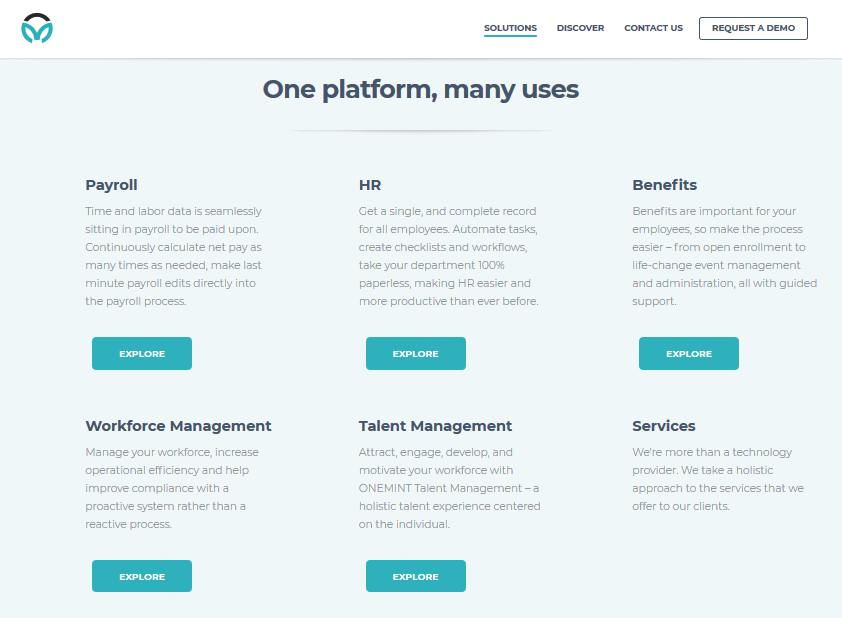Image resolution: width=842 pixels, height=618 pixels.
Task: Explore the Payroll solution
Action: (141, 353)
